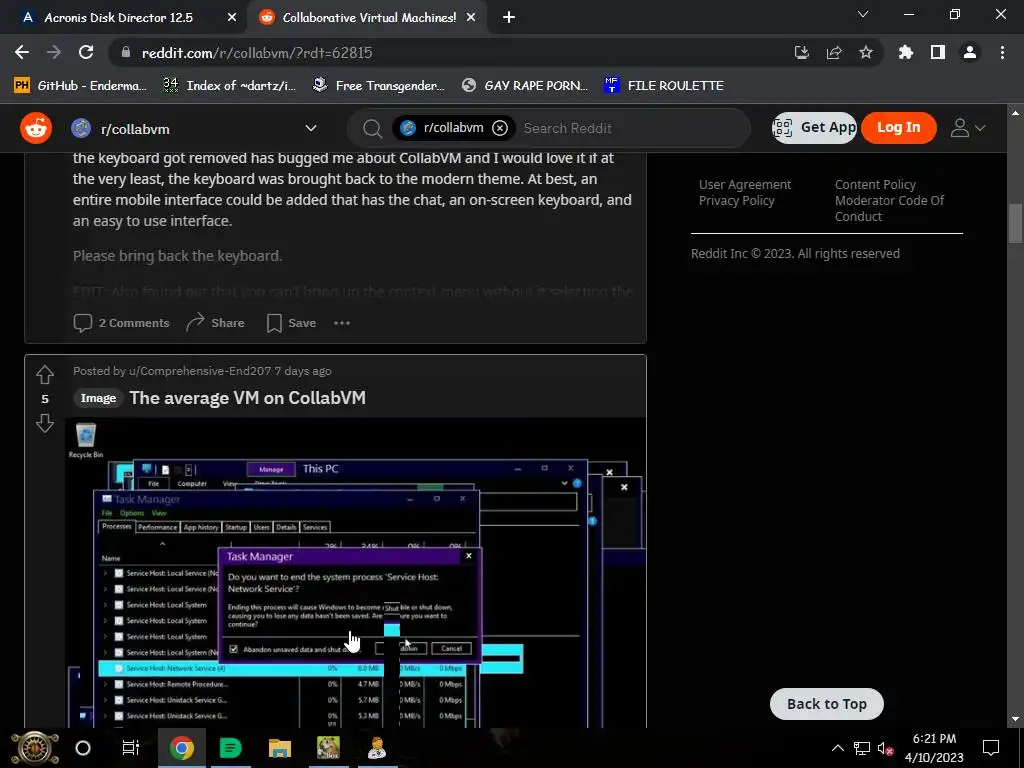This screenshot has height=768, width=1024.
Task: Show hidden system tray icons
Action: pos(837,748)
